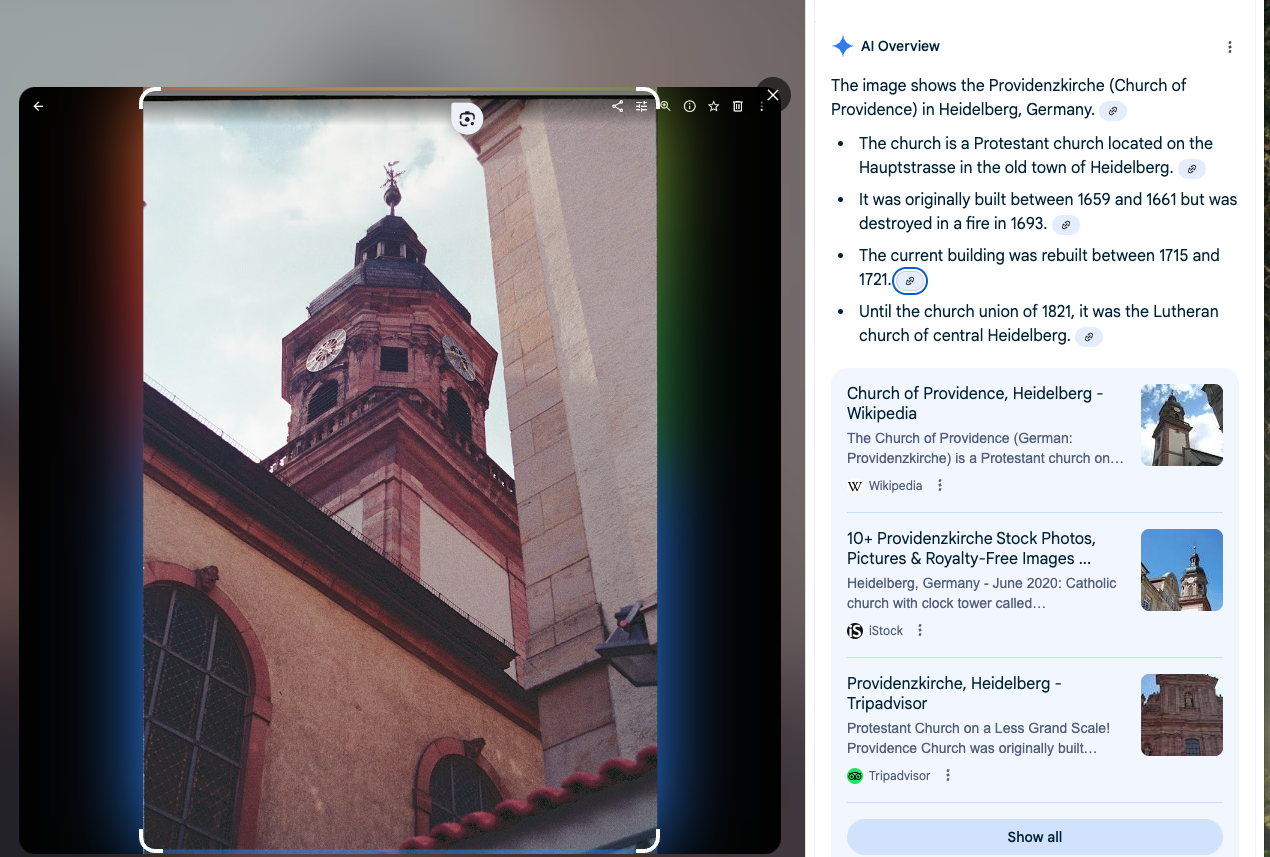Open source link after 'church of central Heidelberg.'

[x=1089, y=337]
